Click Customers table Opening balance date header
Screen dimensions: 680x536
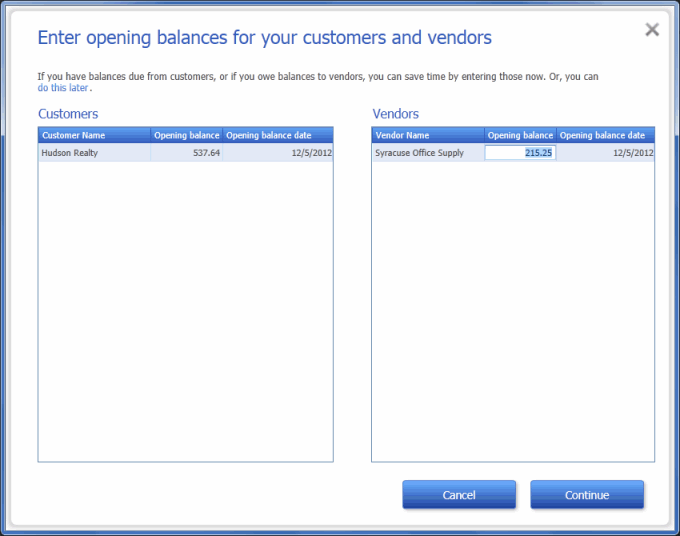pos(278,135)
